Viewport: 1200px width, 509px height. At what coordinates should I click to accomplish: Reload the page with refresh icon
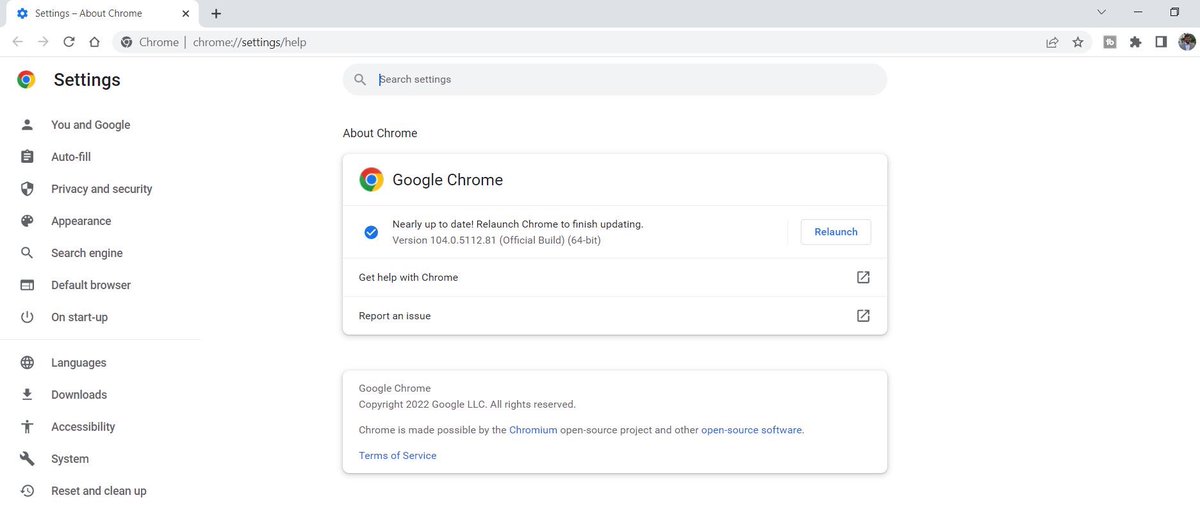tap(69, 42)
